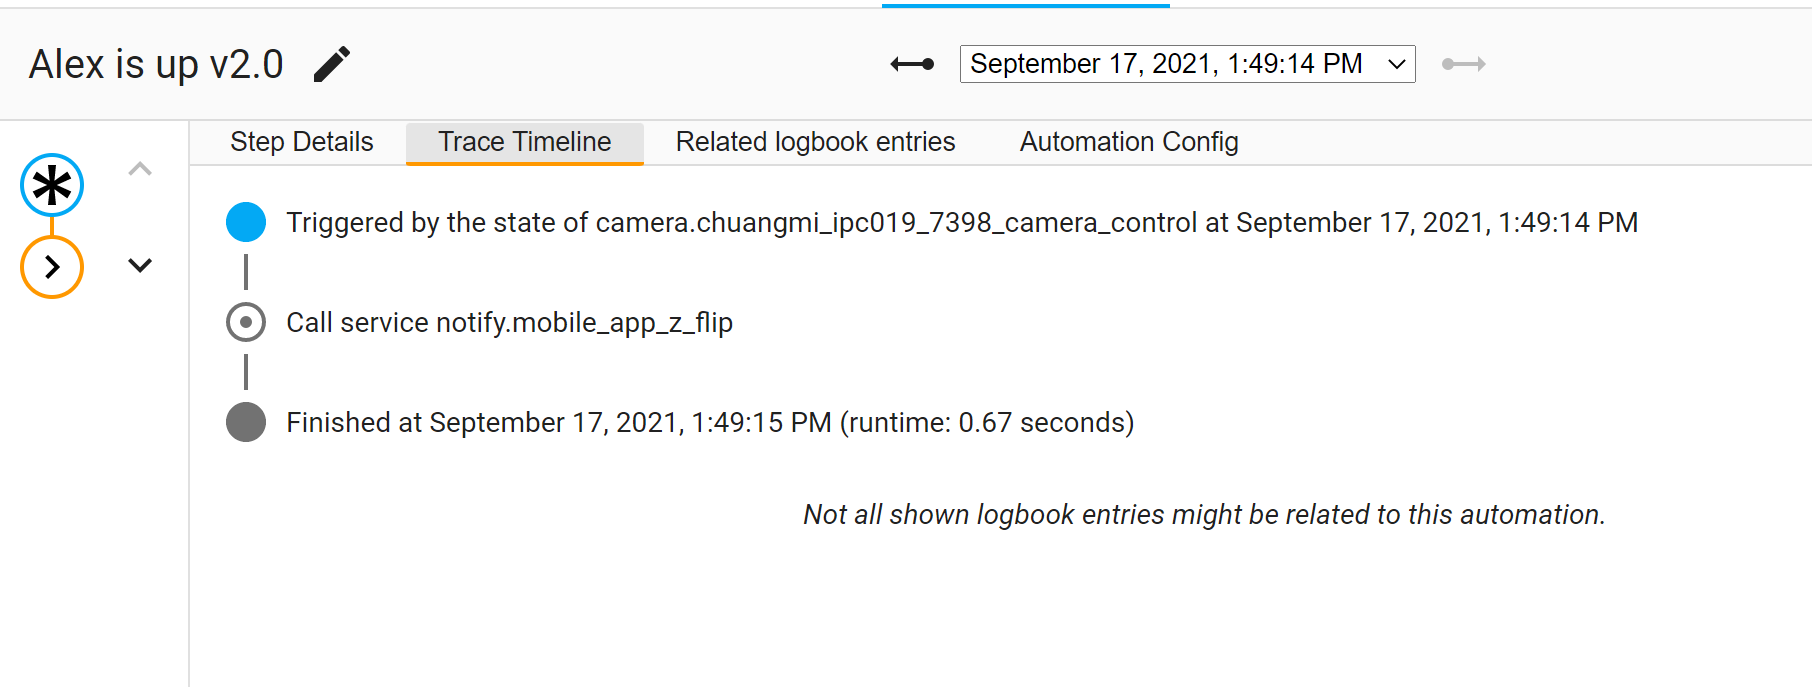The image size is (1812, 687).
Task: Click the title Alex is up v2.0
Action: (156, 64)
